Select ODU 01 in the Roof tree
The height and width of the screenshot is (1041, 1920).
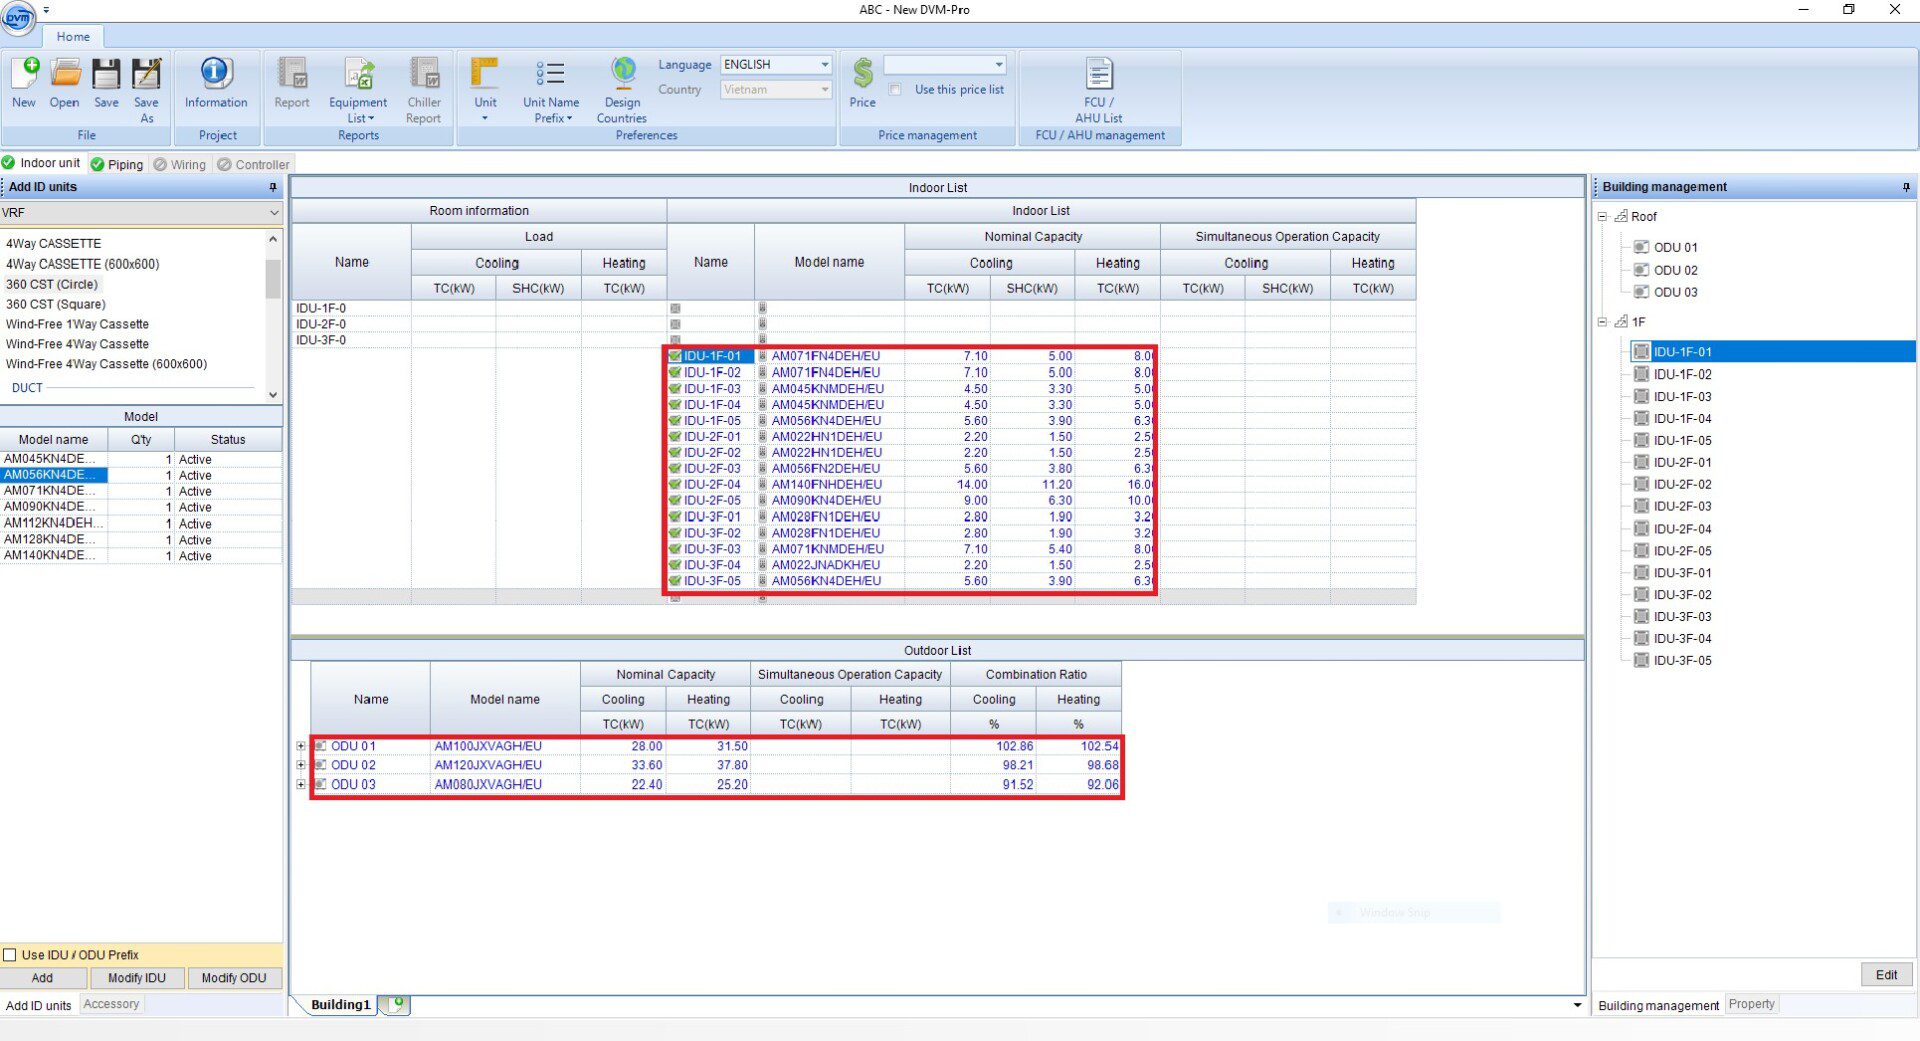pos(1675,247)
